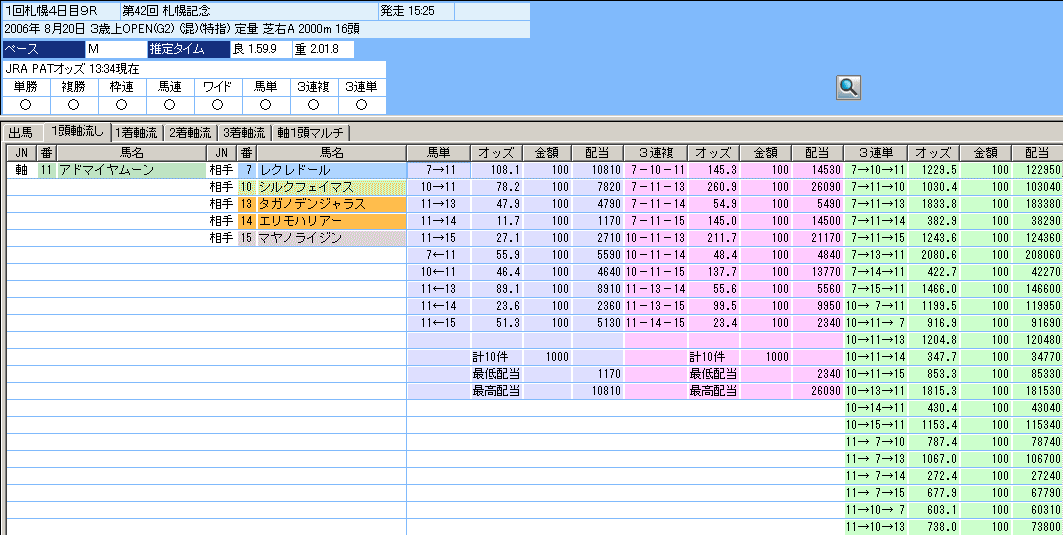Select the 単勝 radio button
This screenshot has width=1063, height=535.
click(26, 104)
